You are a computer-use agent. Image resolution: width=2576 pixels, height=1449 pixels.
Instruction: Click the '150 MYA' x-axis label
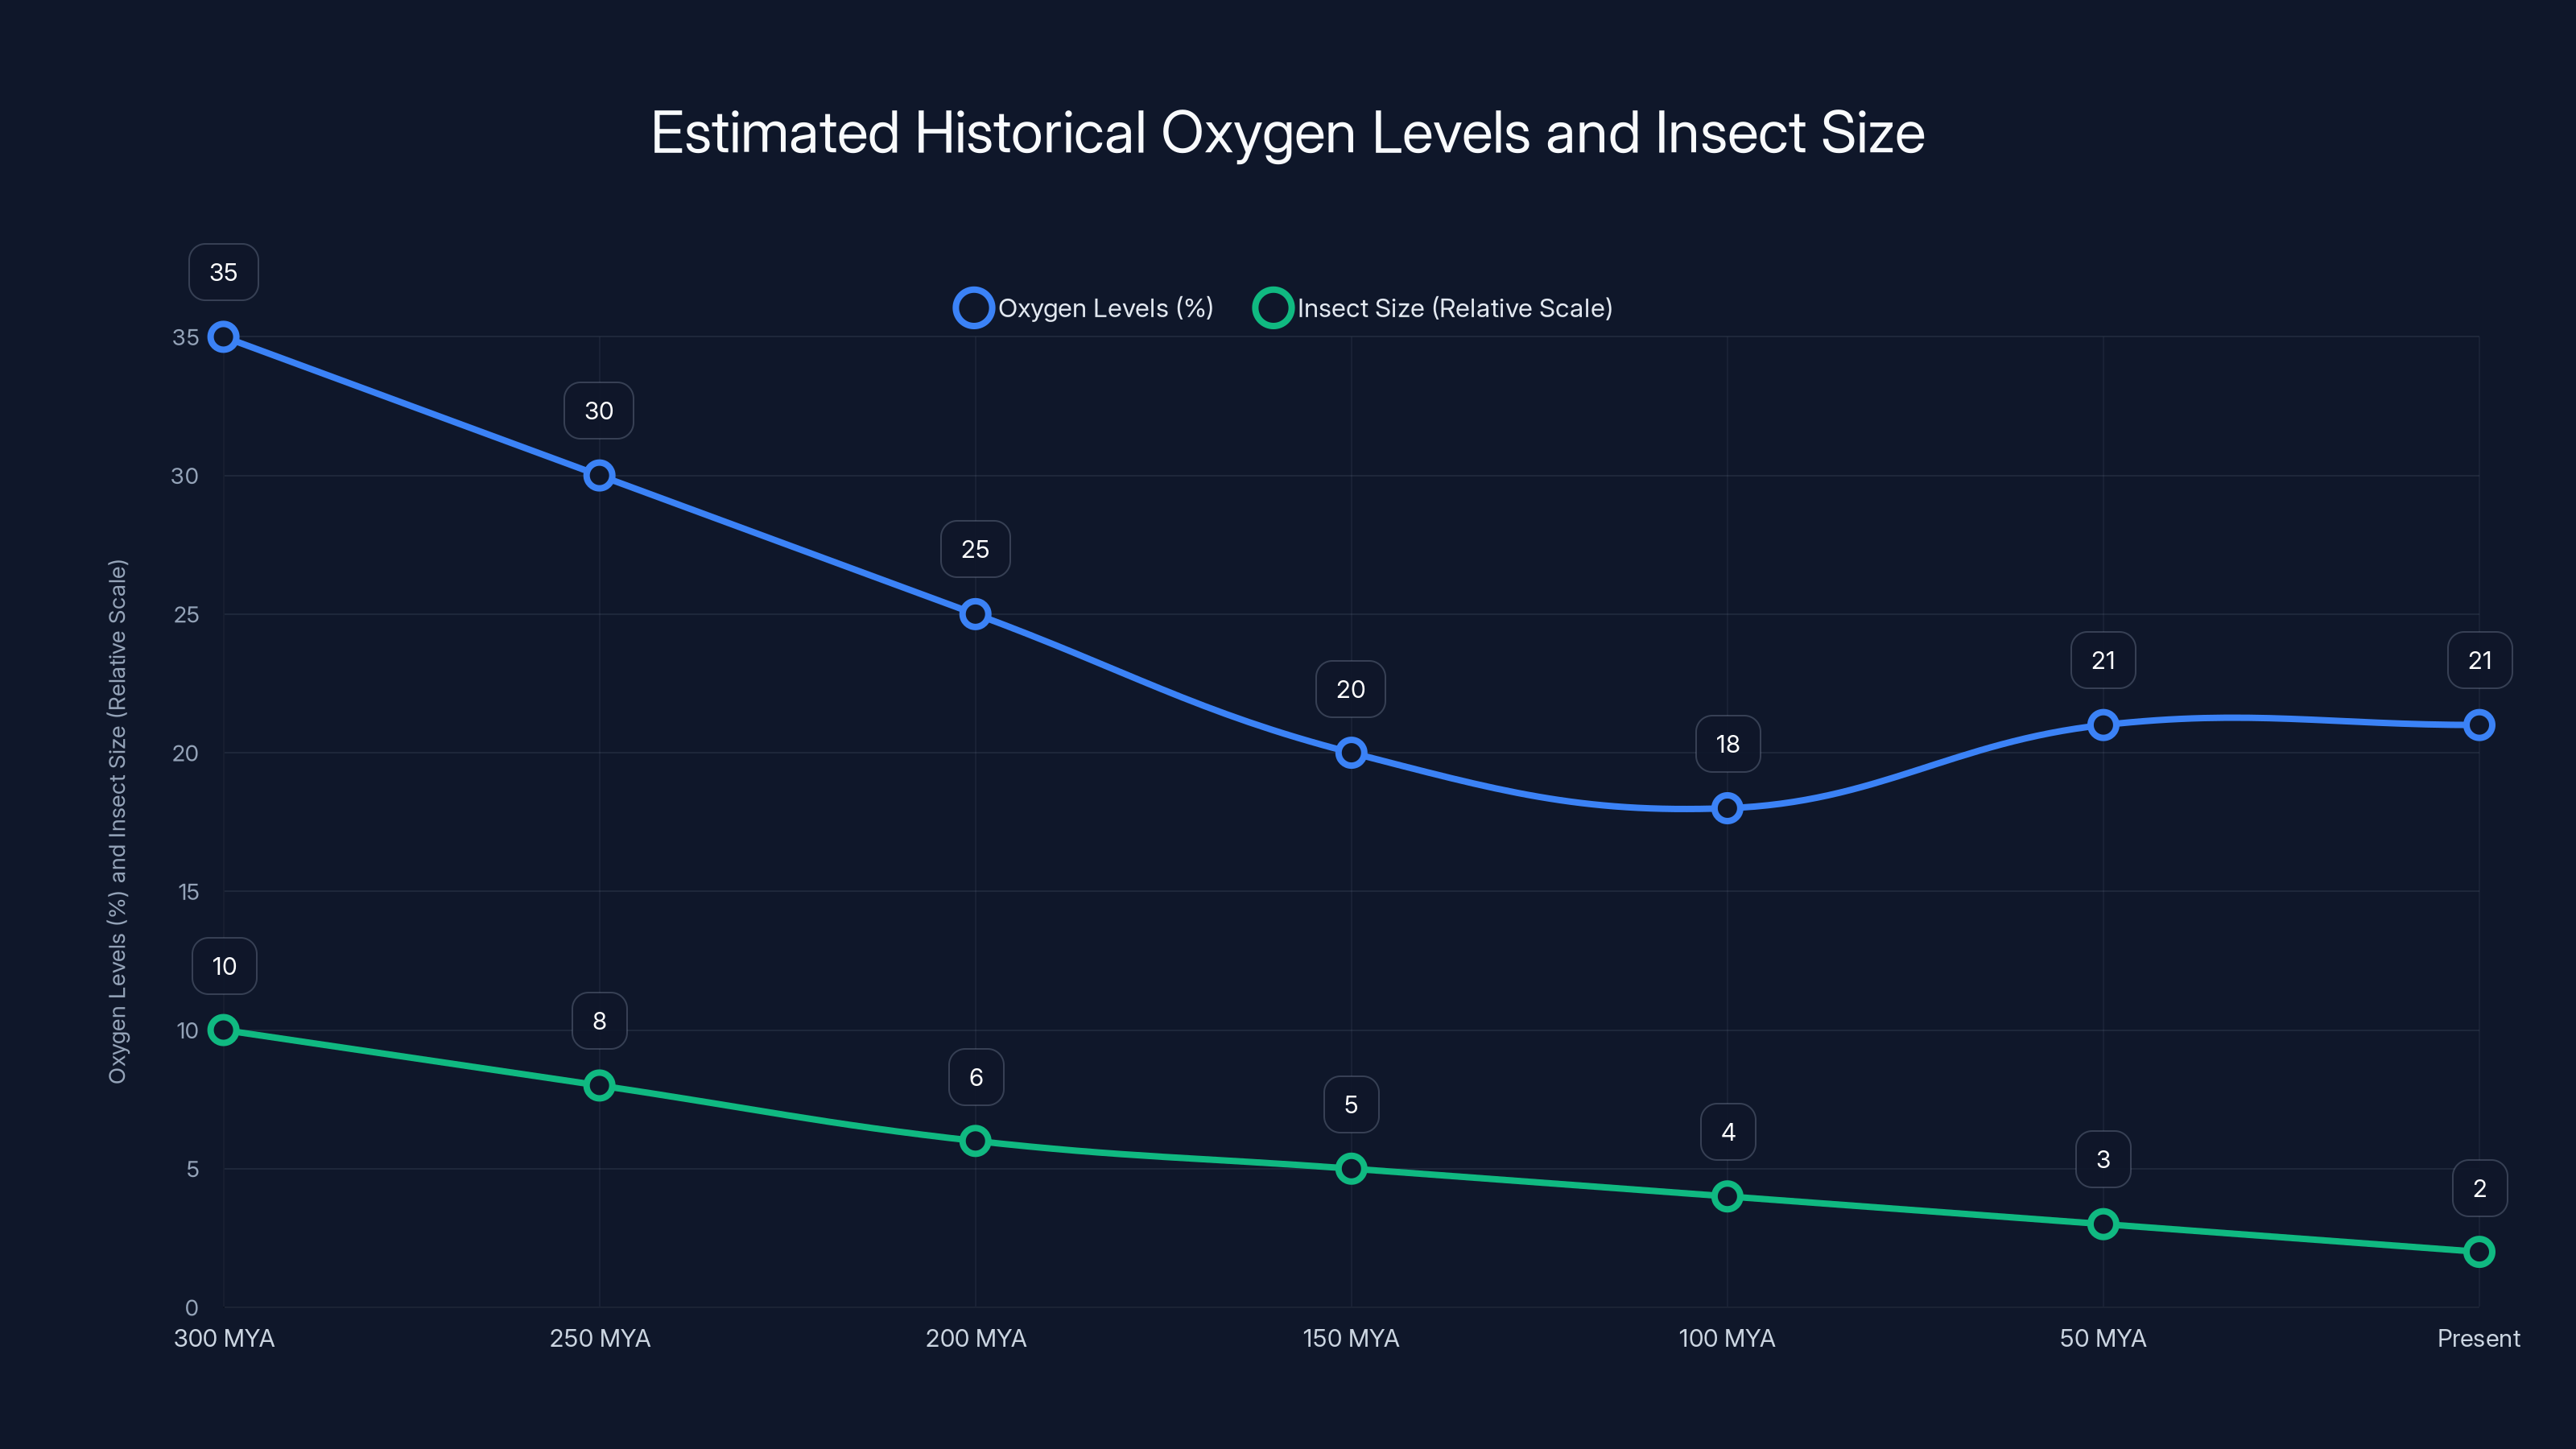point(1351,1338)
